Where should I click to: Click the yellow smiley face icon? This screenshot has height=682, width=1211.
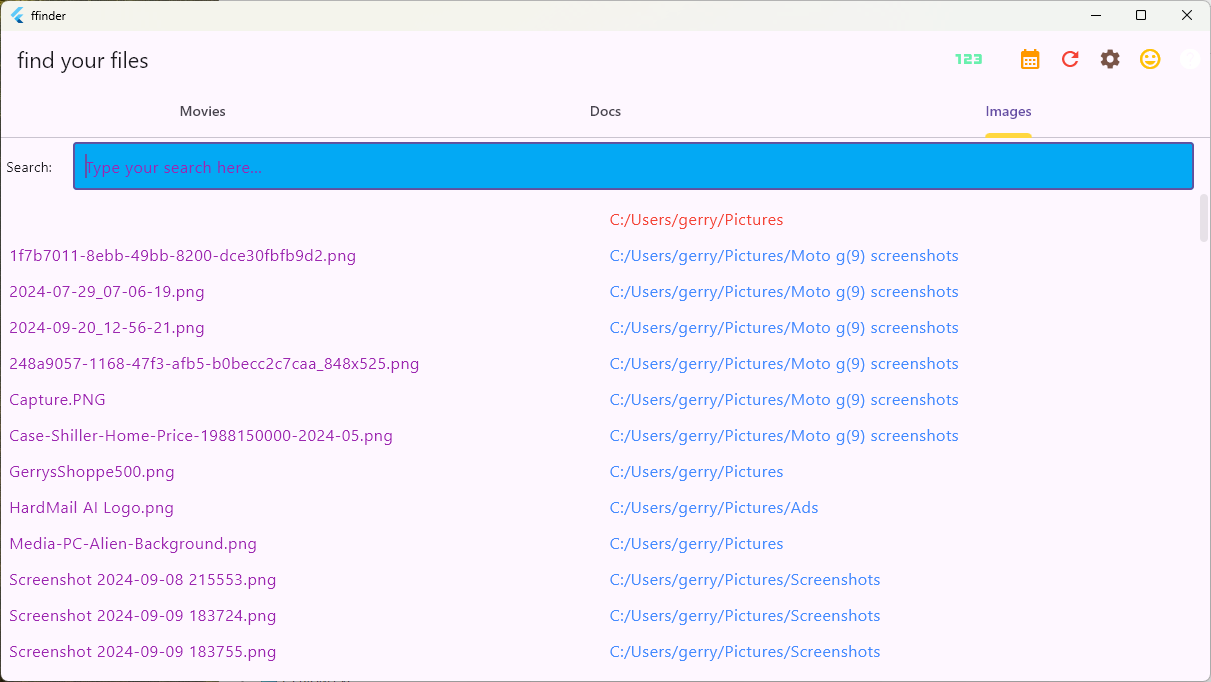tap(1150, 59)
